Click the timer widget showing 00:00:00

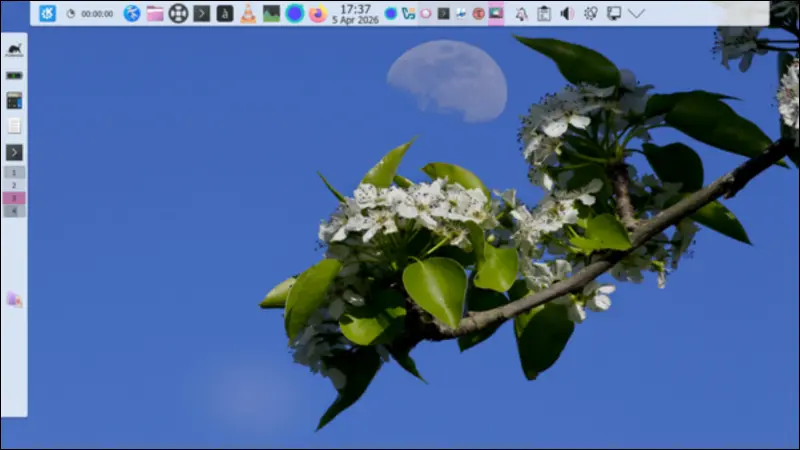(x=90, y=14)
